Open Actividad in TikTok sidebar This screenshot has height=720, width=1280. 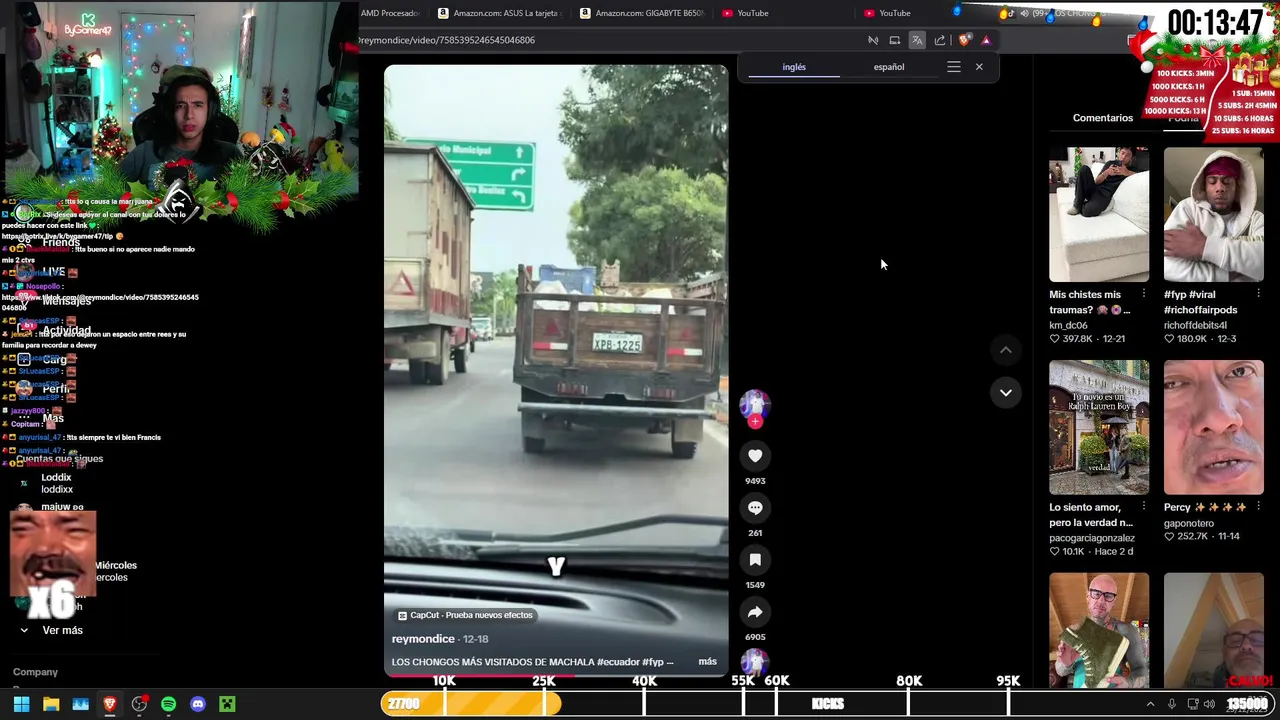(66, 330)
